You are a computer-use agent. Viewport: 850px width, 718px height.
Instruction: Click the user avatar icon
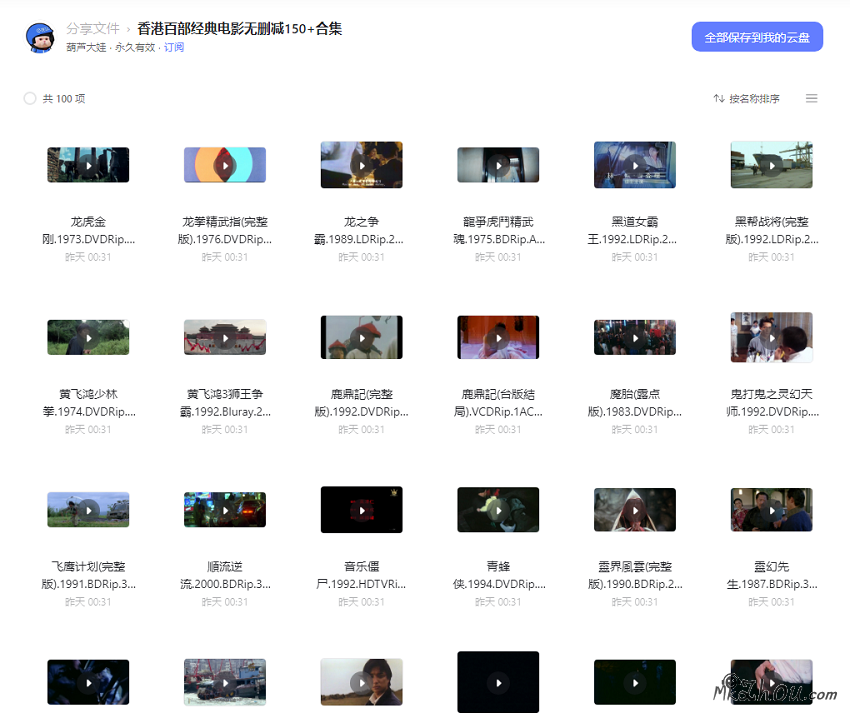click(38, 36)
